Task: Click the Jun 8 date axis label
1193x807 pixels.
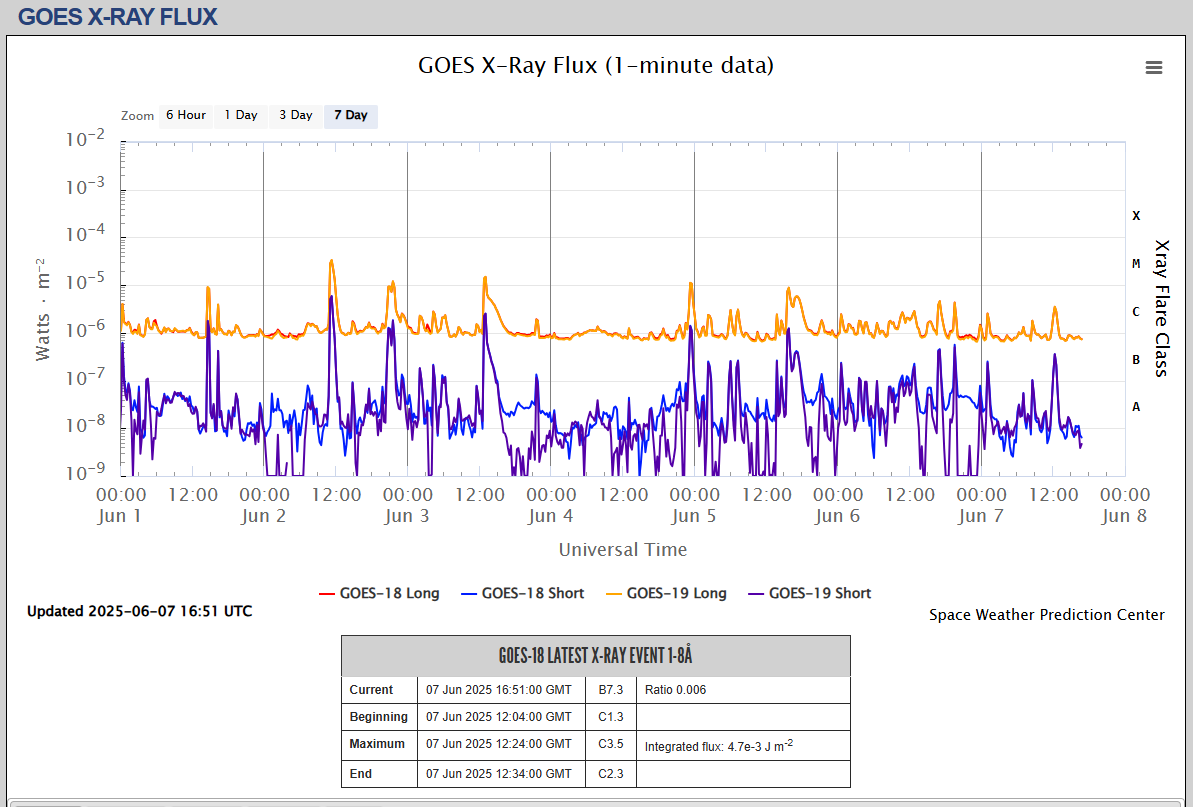Action: pos(1124,516)
